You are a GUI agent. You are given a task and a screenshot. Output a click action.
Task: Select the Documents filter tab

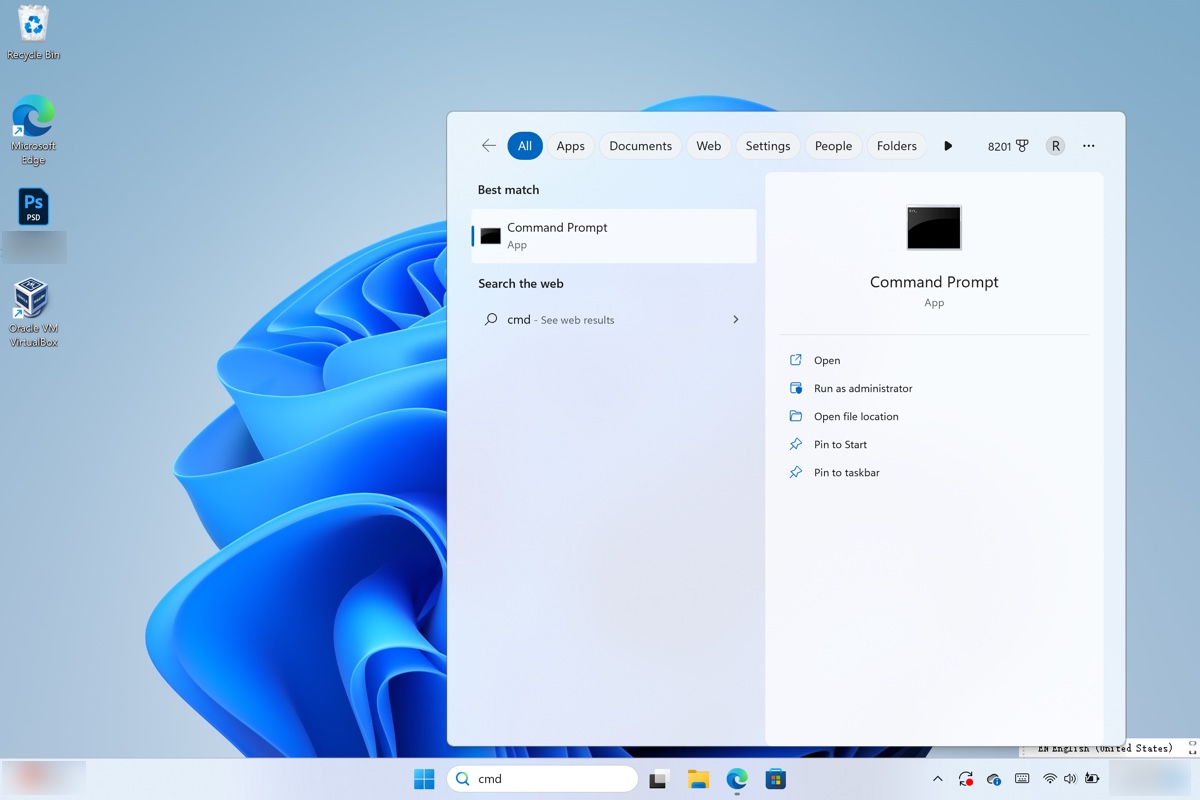[640, 145]
